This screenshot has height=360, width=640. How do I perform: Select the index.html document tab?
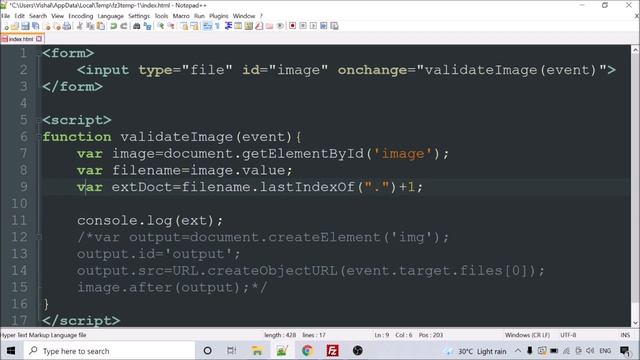click(21, 39)
